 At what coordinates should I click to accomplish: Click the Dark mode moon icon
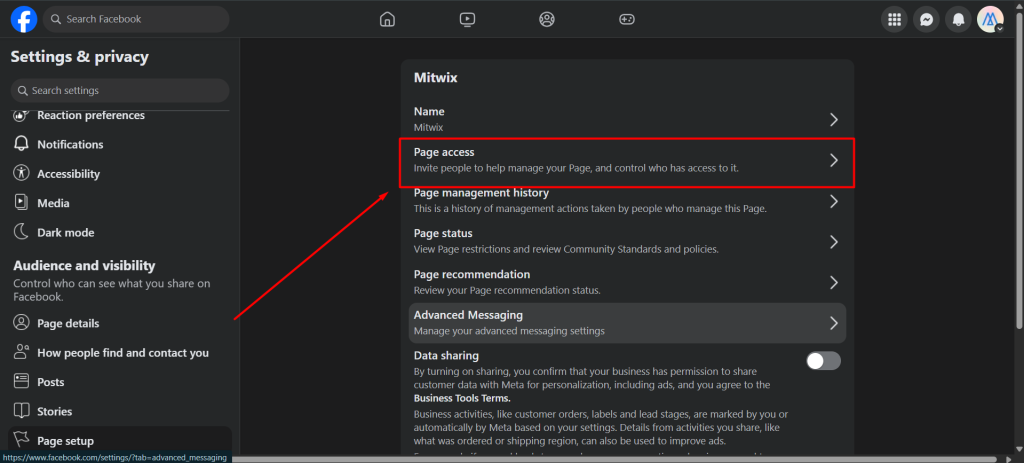(x=22, y=232)
